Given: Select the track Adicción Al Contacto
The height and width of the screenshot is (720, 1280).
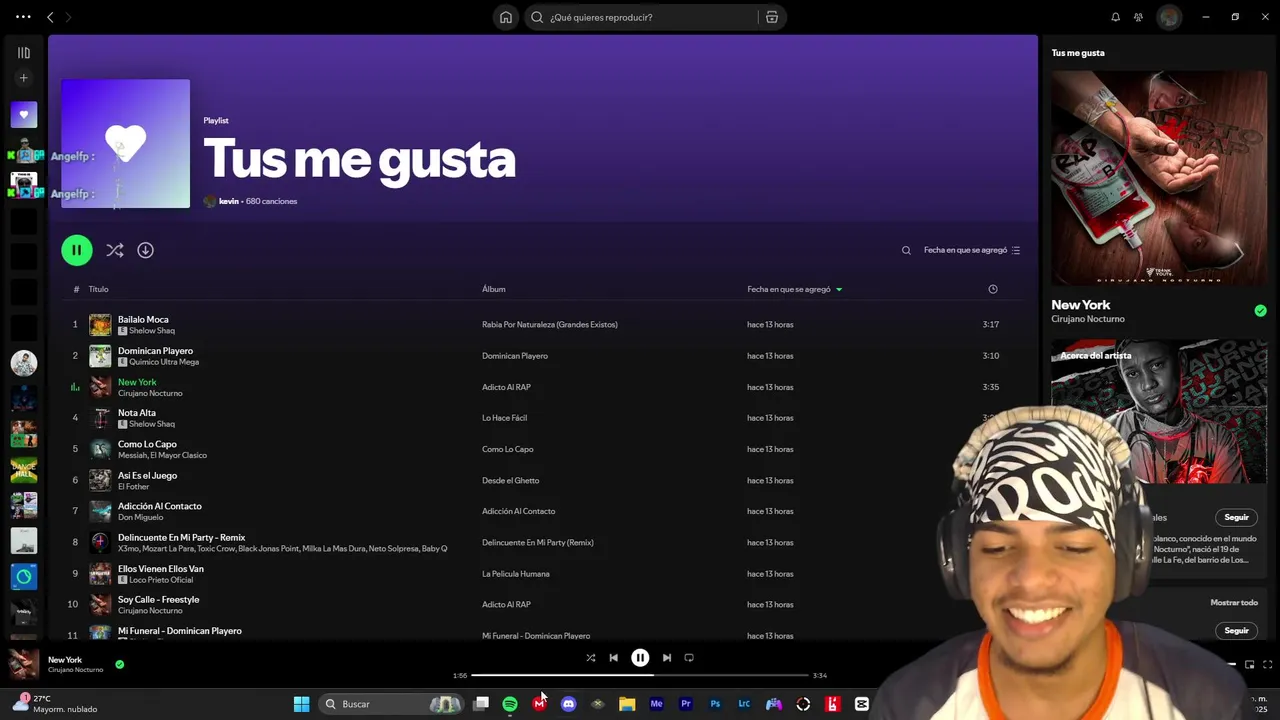Looking at the screenshot, I should click(160, 506).
